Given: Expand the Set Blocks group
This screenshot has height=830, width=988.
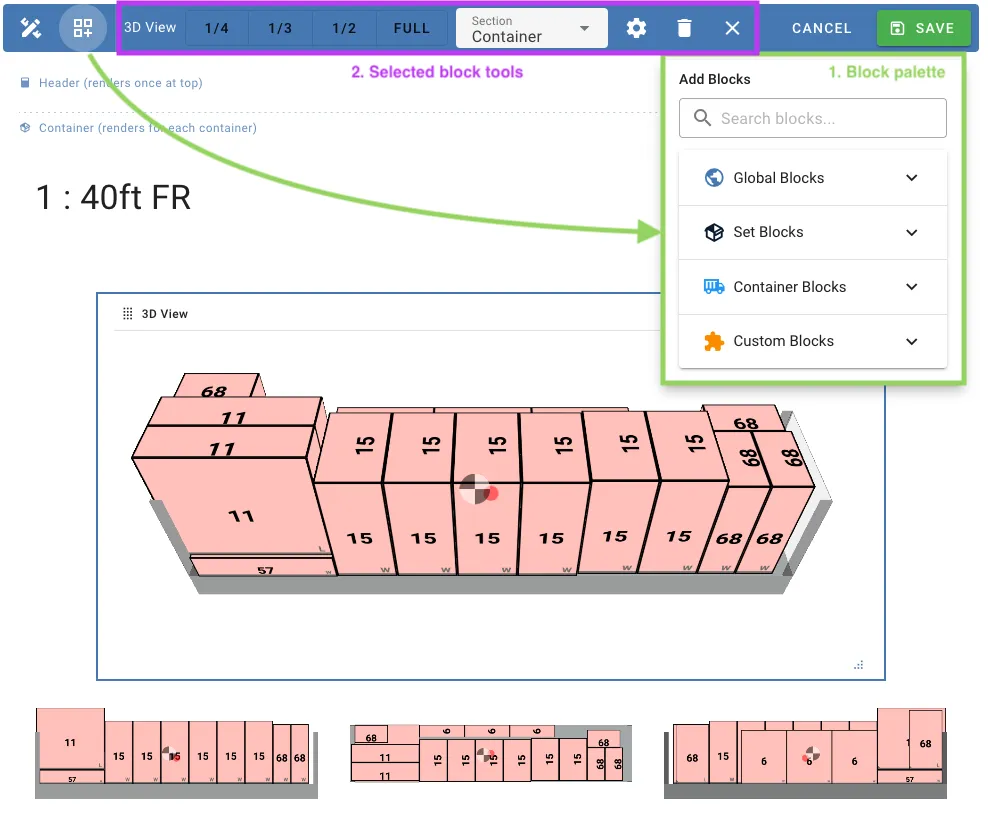Looking at the screenshot, I should (x=812, y=232).
